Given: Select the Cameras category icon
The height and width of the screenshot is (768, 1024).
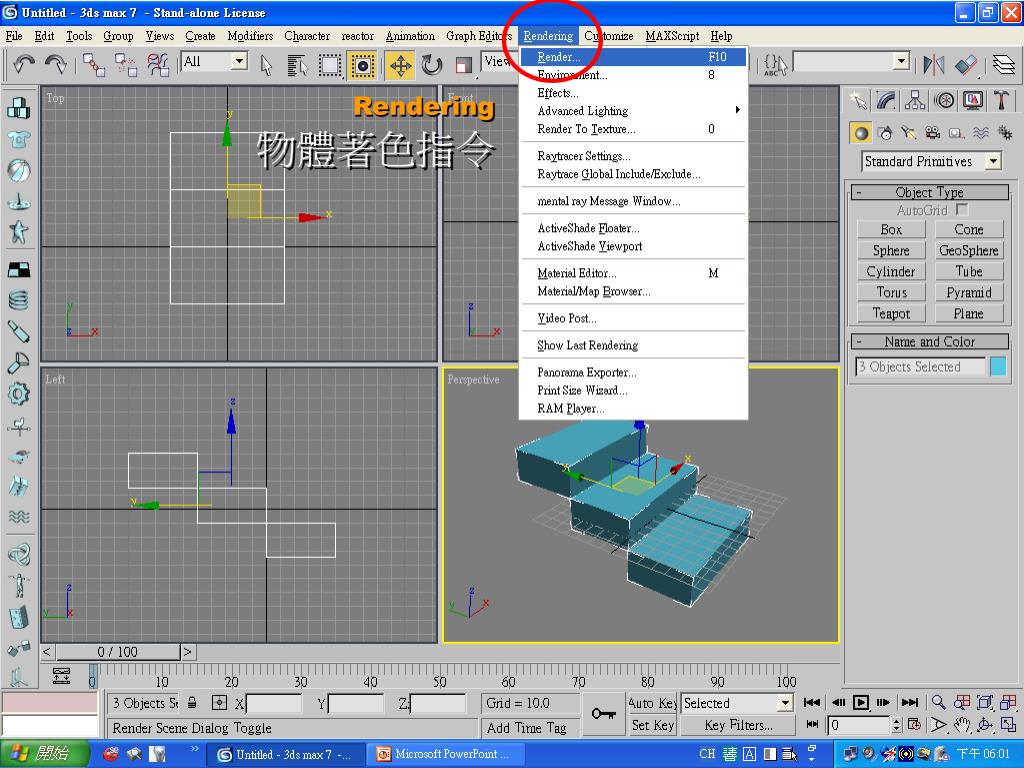Looking at the screenshot, I should (x=933, y=133).
